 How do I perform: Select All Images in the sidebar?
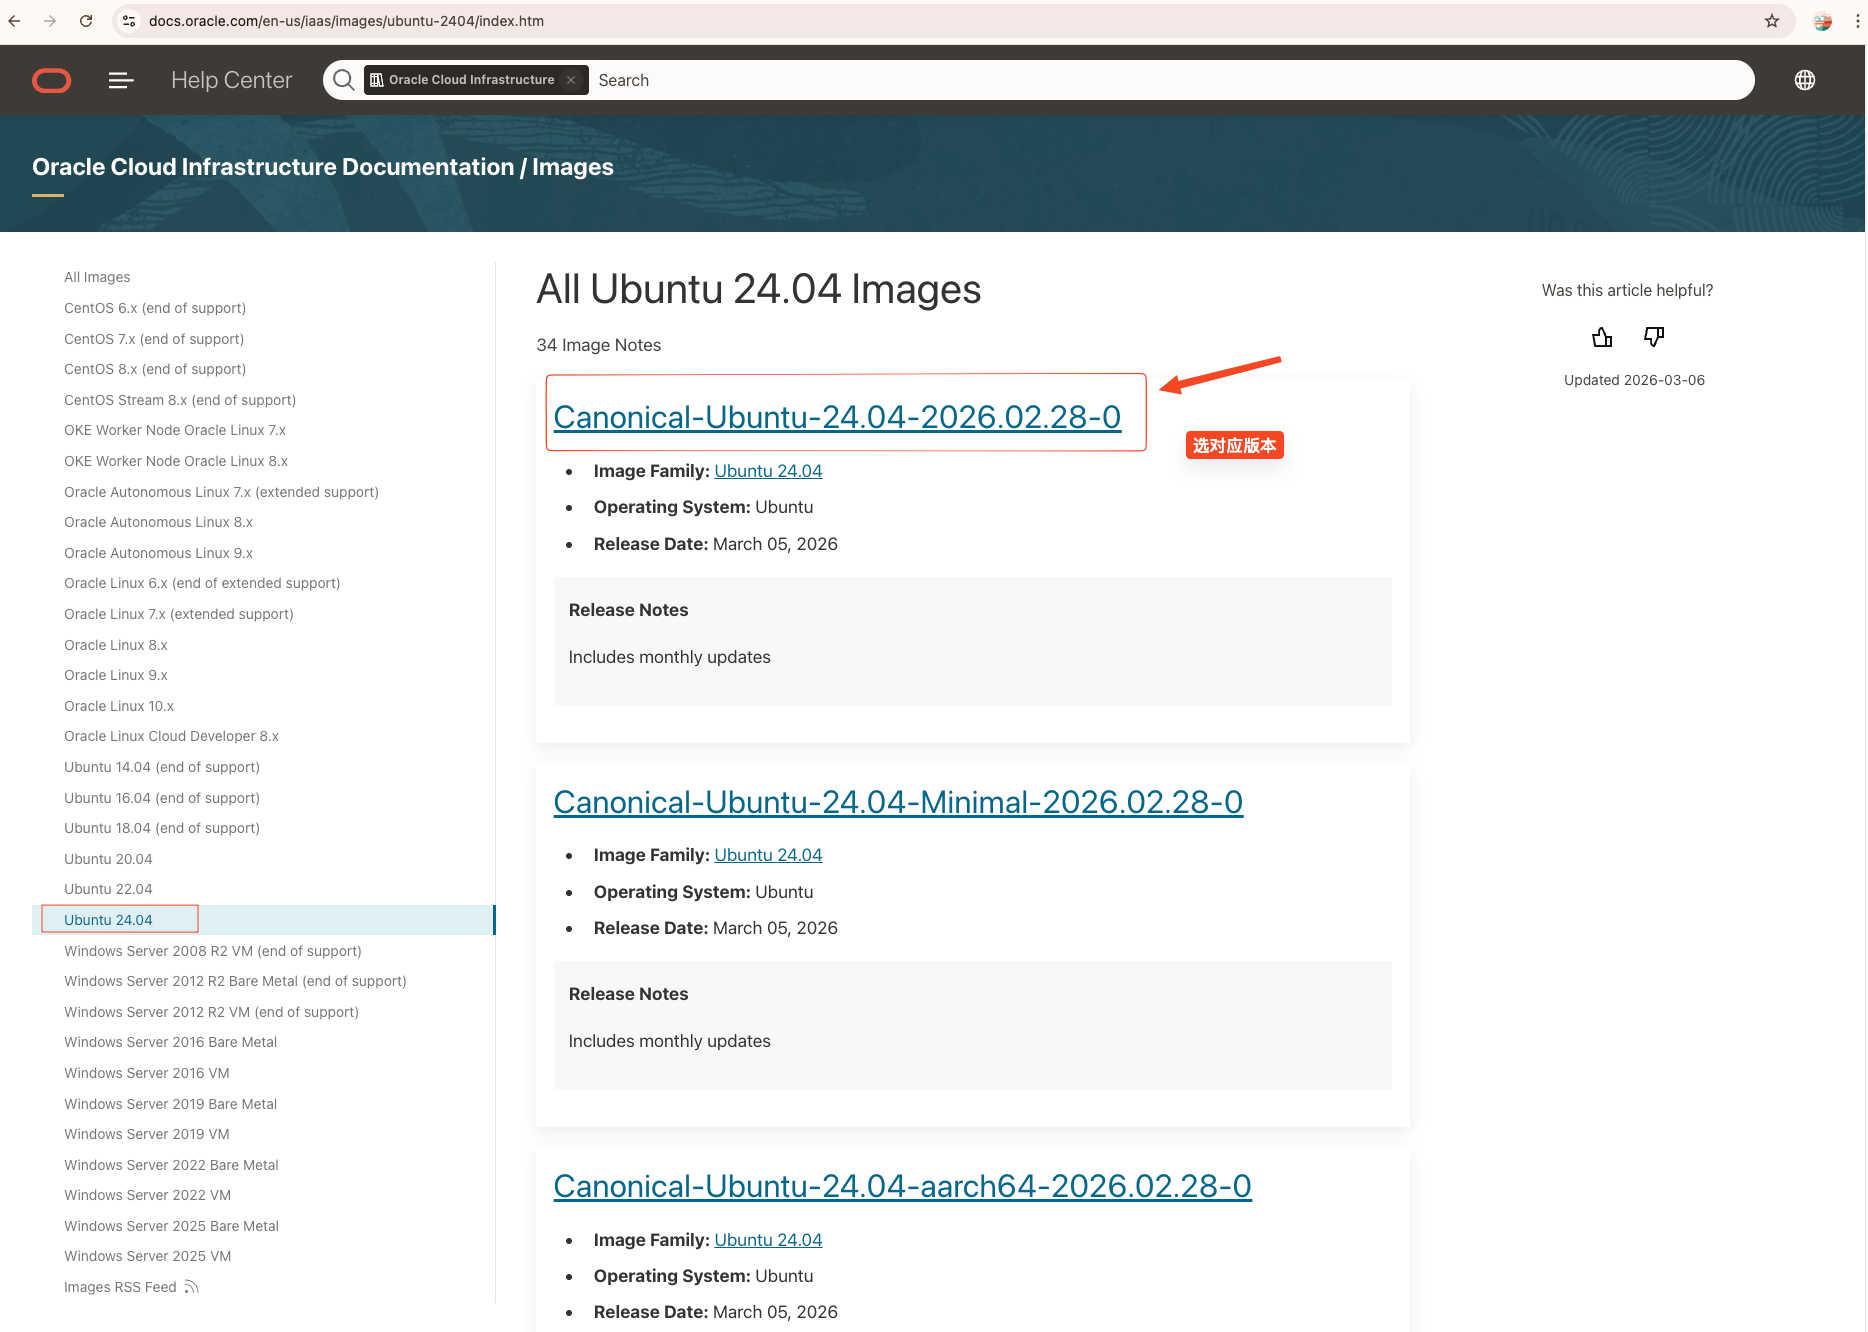click(97, 277)
